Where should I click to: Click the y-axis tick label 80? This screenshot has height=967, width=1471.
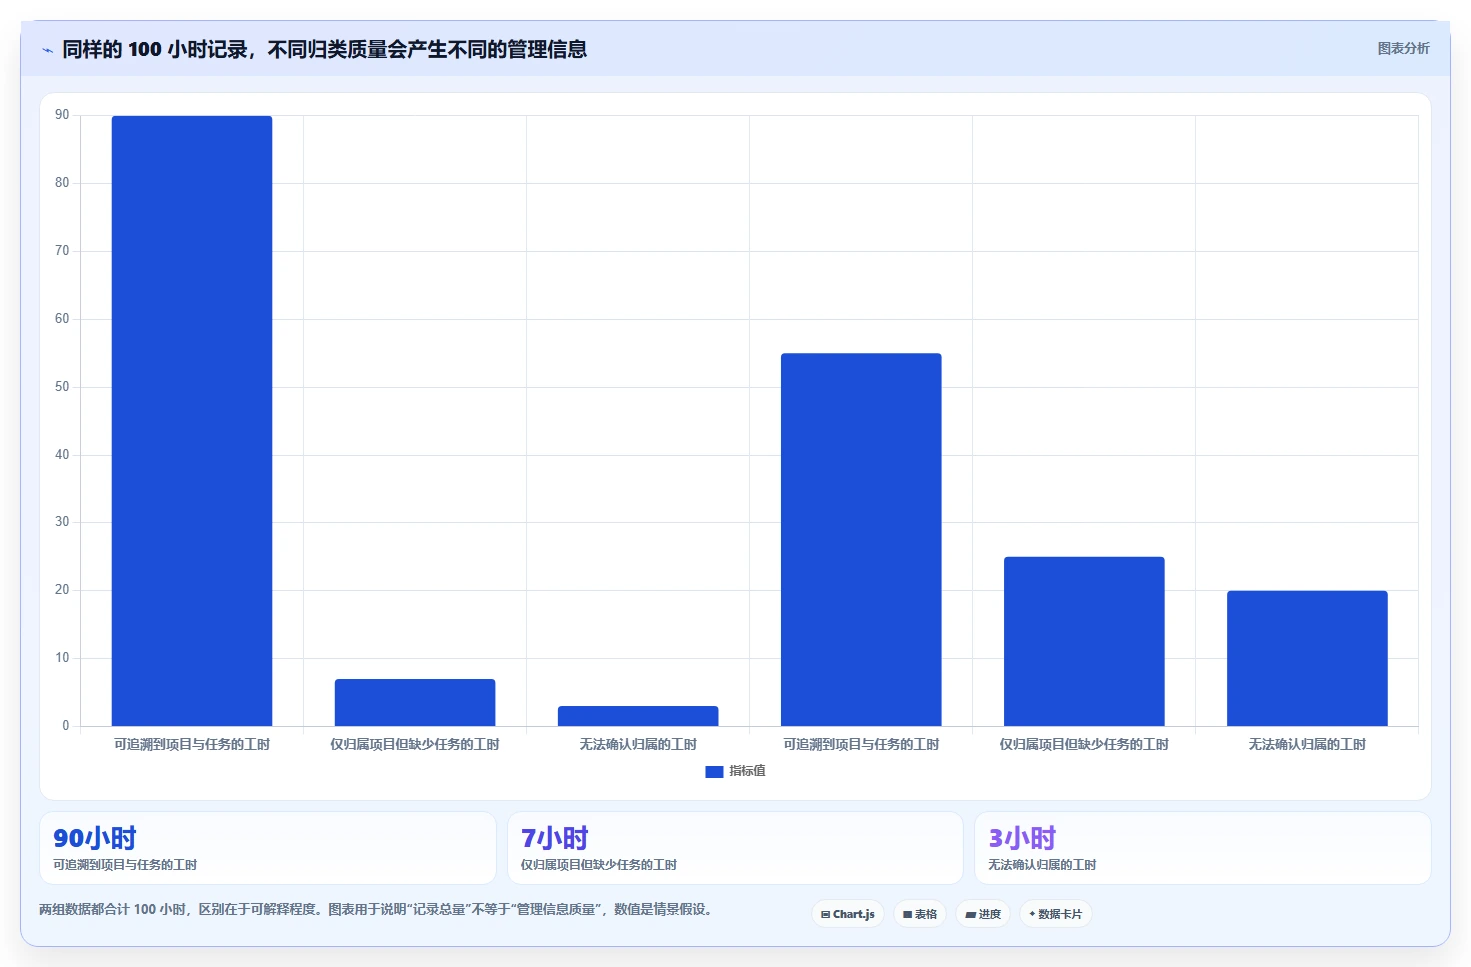coord(62,183)
